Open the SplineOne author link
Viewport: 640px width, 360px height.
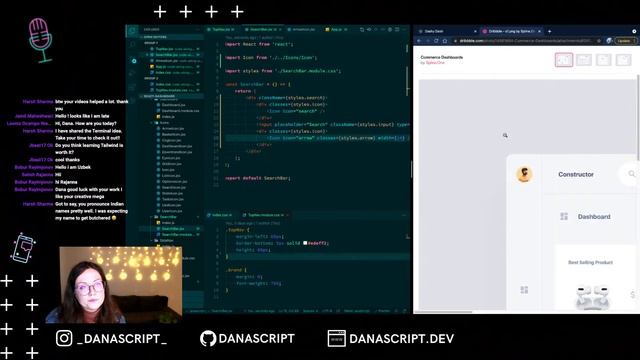pyautogui.click(x=435, y=63)
